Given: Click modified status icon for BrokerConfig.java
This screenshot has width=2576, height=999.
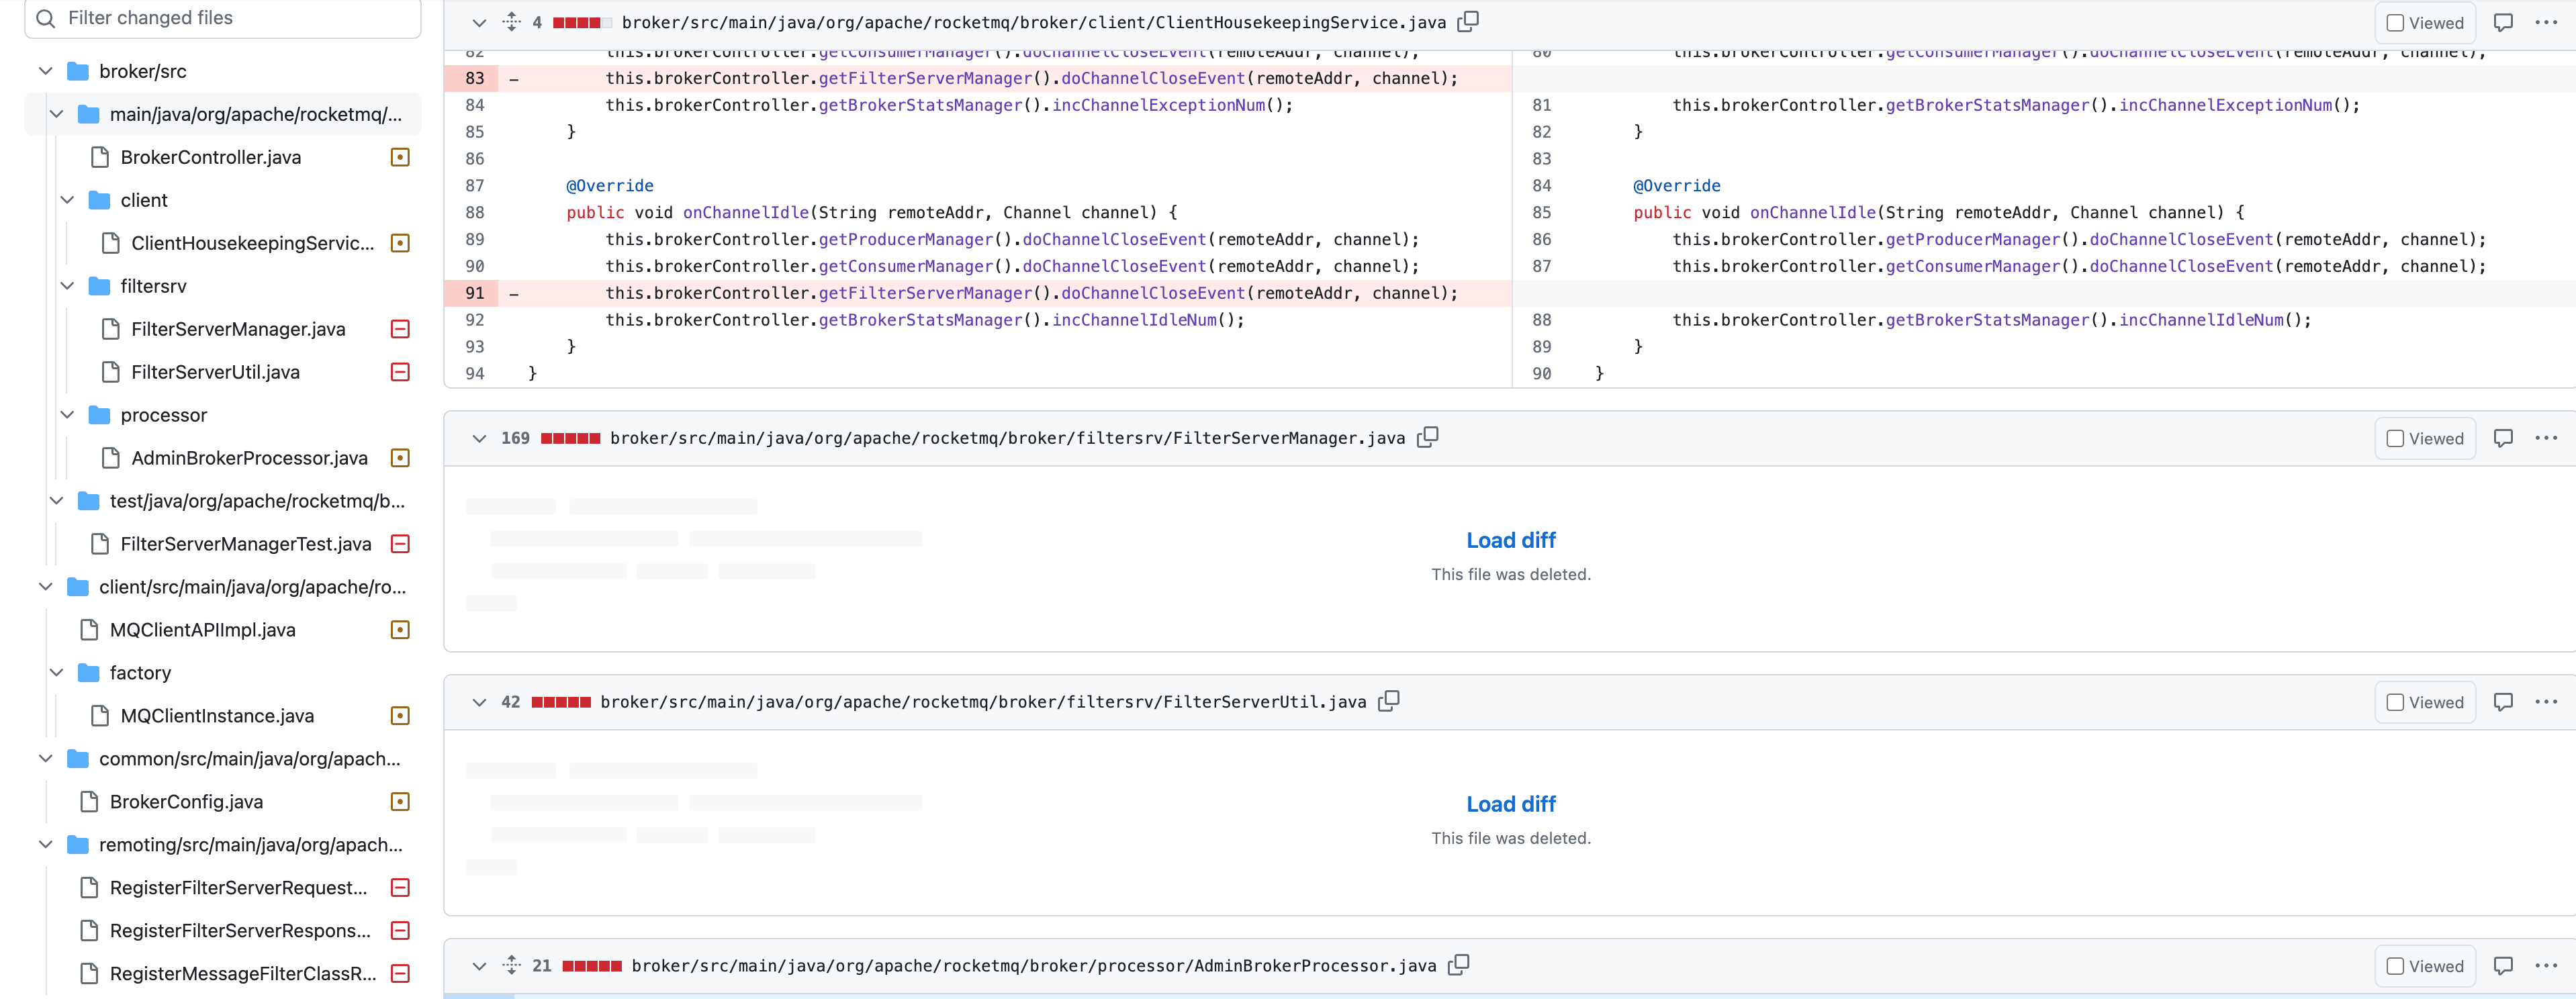Looking at the screenshot, I should click(400, 802).
